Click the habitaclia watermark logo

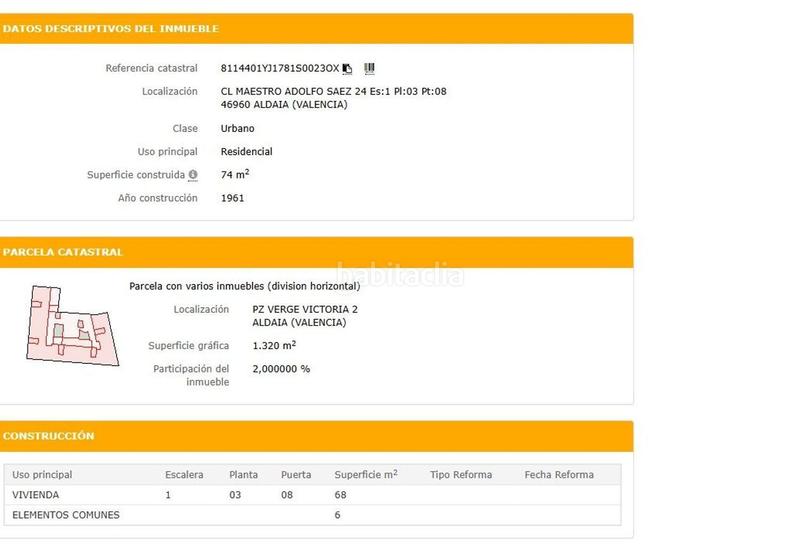pyautogui.click(x=400, y=275)
